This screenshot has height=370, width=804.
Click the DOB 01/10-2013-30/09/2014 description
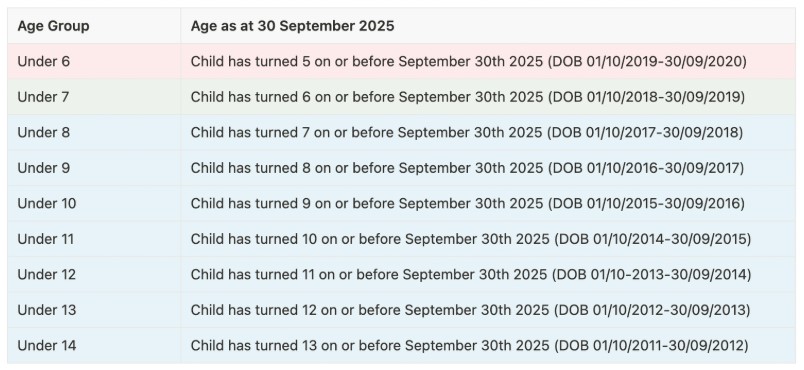pyautogui.click(x=471, y=274)
